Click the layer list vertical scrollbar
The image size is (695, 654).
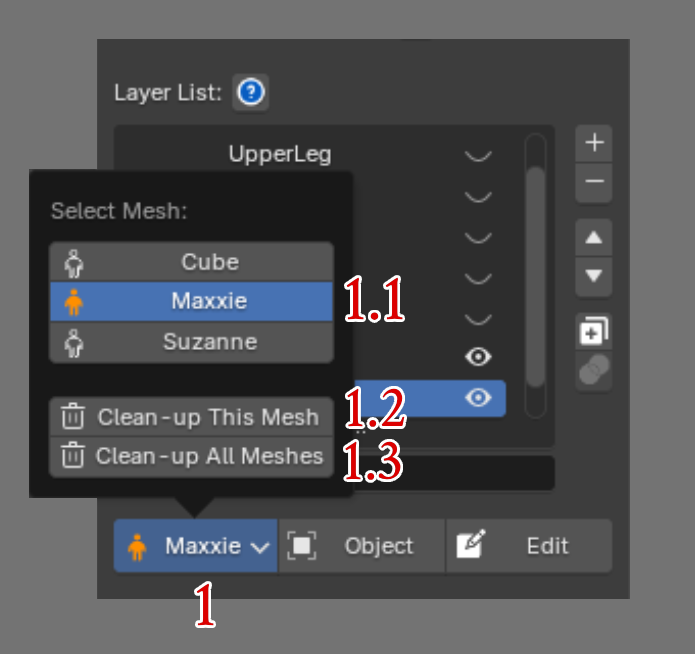pos(536,276)
